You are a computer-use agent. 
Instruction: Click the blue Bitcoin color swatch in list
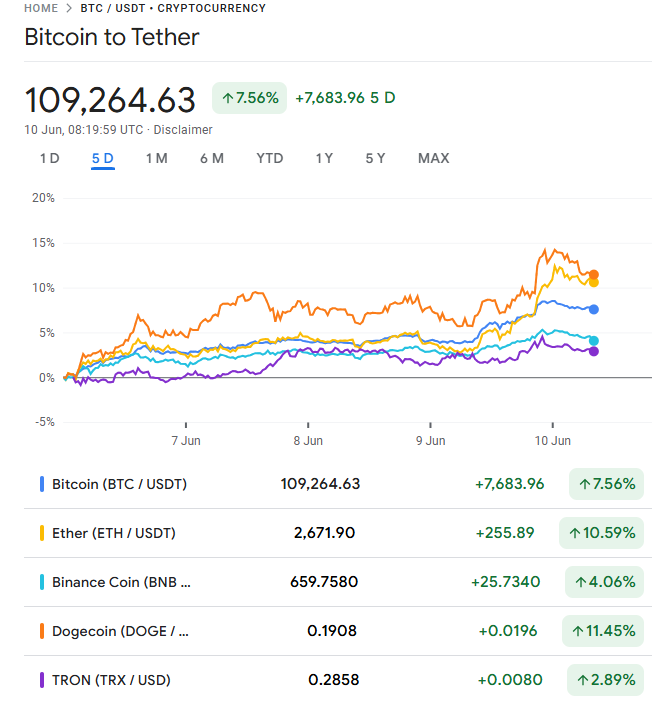(x=42, y=484)
